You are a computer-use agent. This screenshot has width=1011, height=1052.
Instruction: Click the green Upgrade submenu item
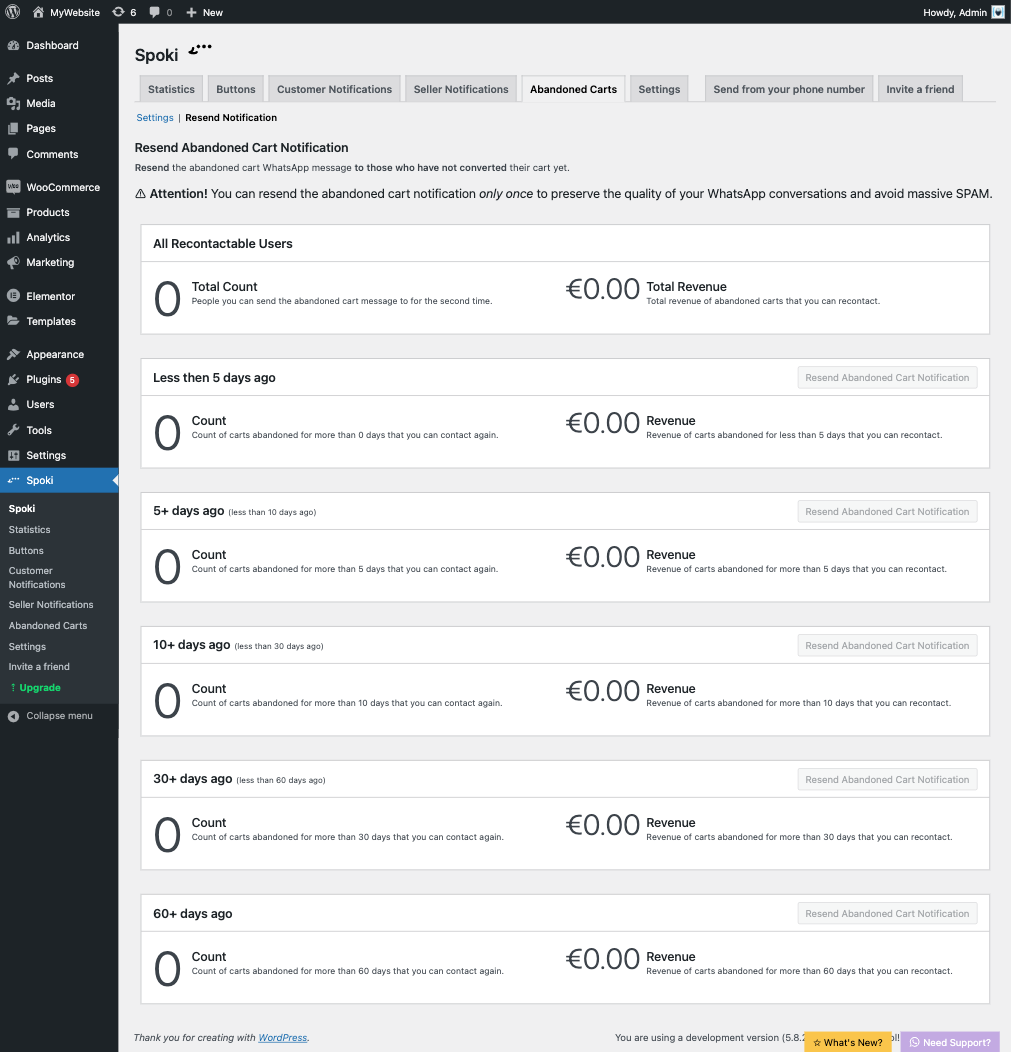pyautogui.click(x=40, y=688)
